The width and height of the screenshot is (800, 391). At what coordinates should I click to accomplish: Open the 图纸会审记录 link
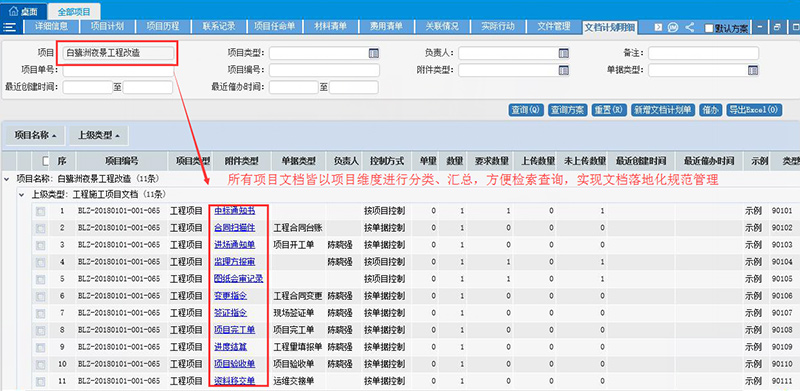(x=239, y=279)
